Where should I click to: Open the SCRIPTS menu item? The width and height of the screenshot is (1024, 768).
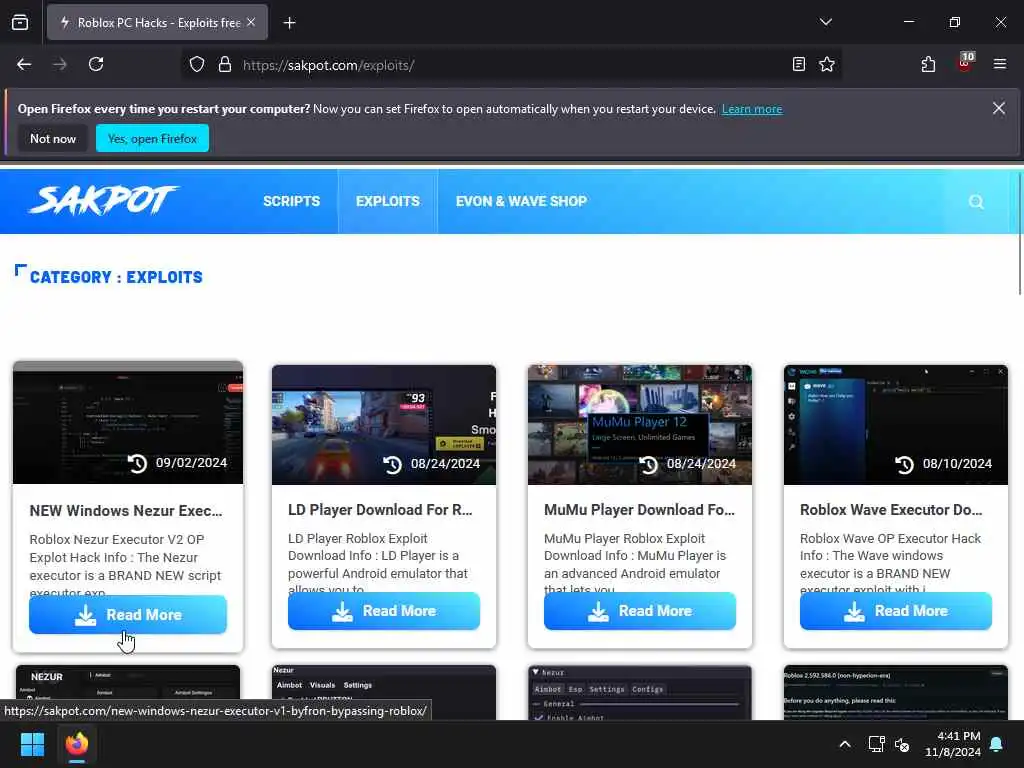click(x=291, y=201)
